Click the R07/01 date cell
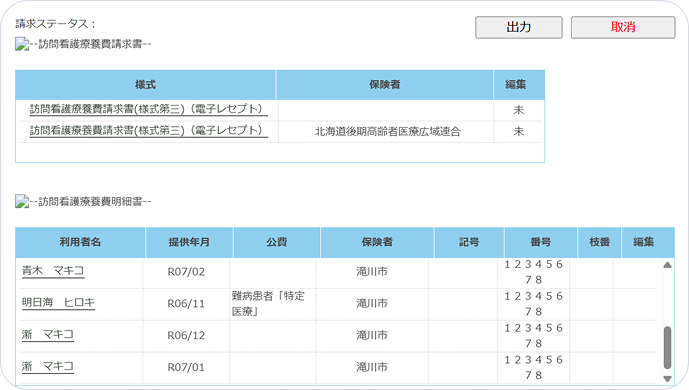689x390 pixels. click(x=186, y=367)
